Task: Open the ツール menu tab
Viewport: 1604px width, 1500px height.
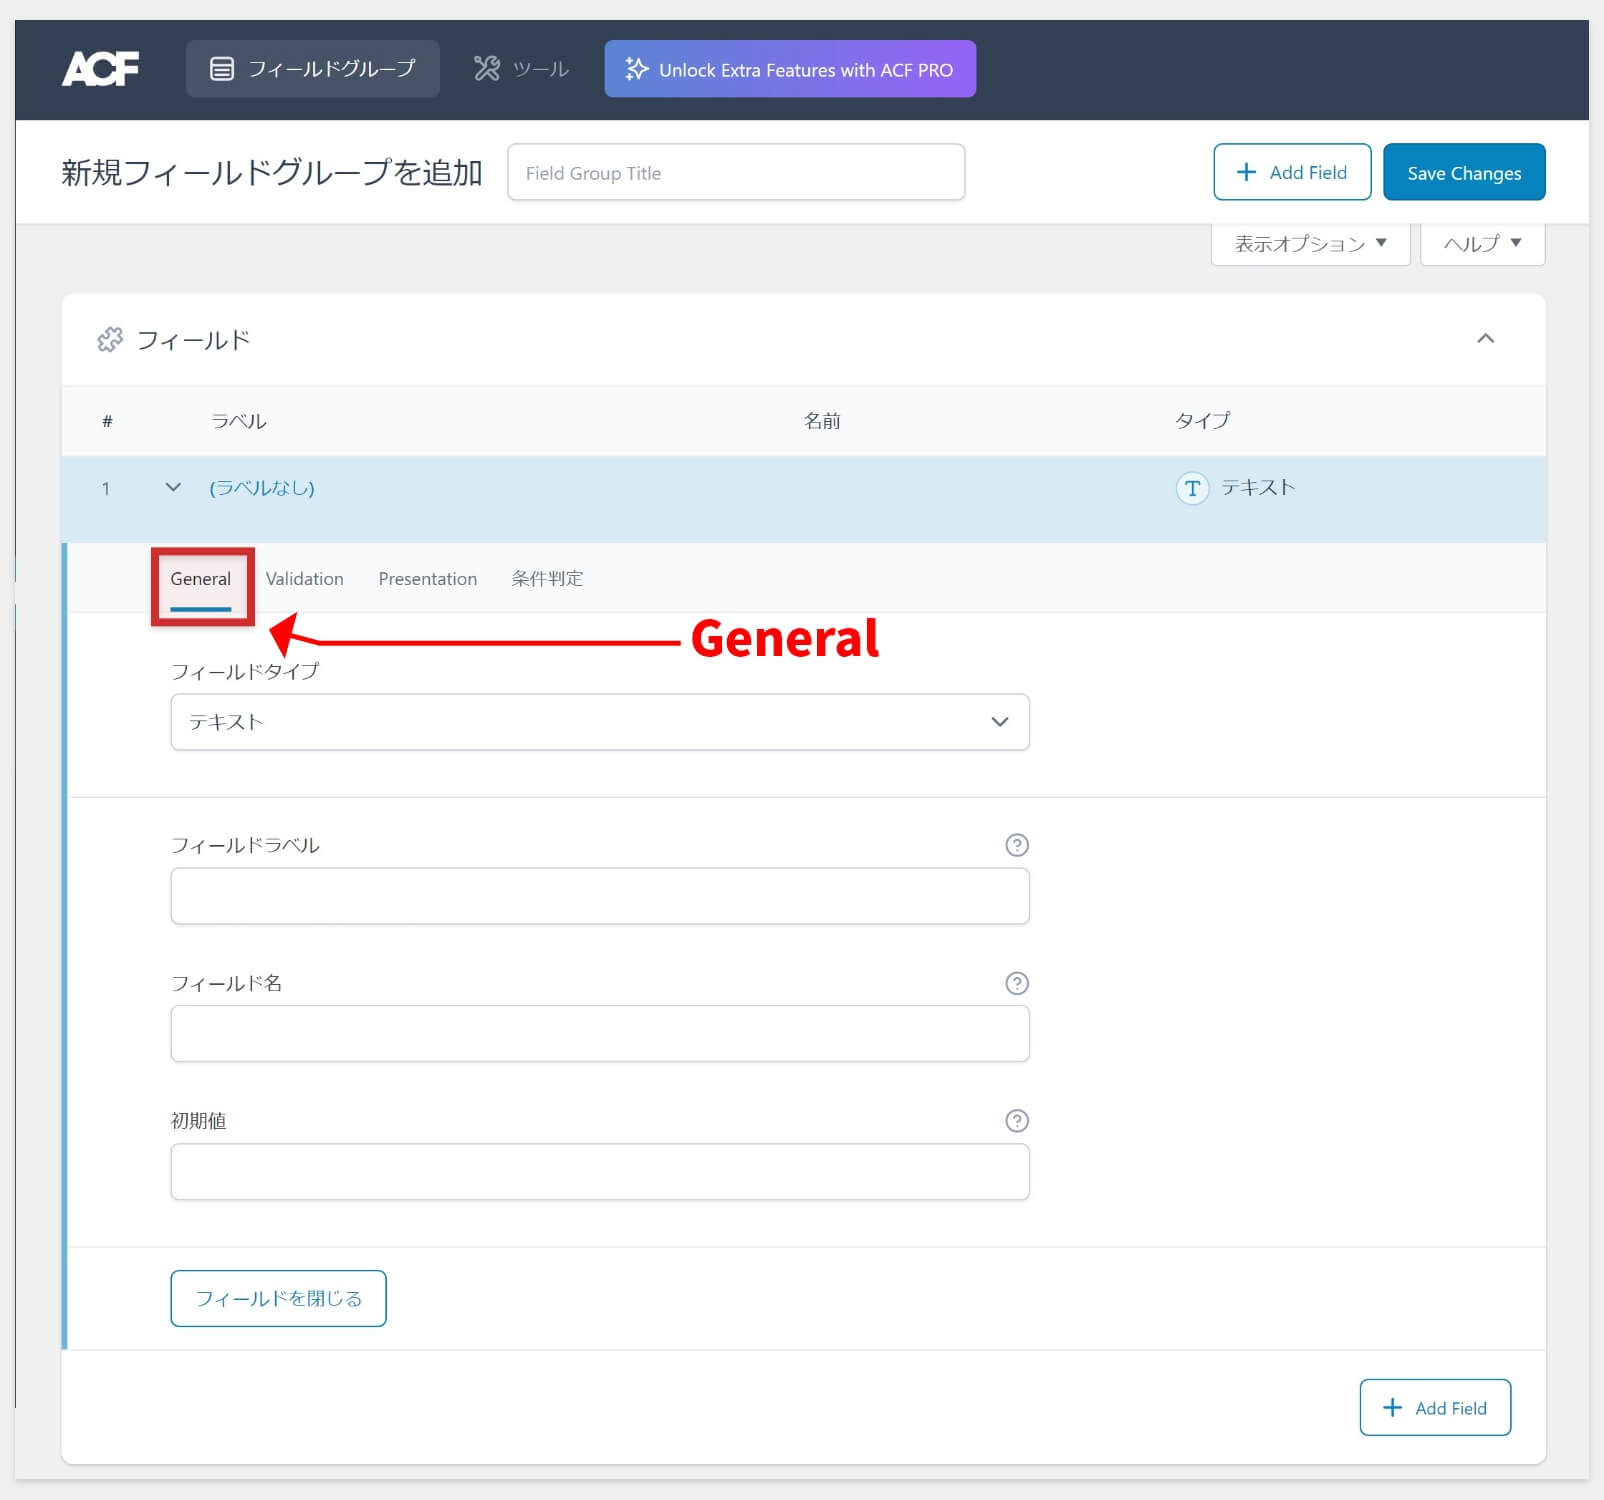Action: click(x=521, y=69)
